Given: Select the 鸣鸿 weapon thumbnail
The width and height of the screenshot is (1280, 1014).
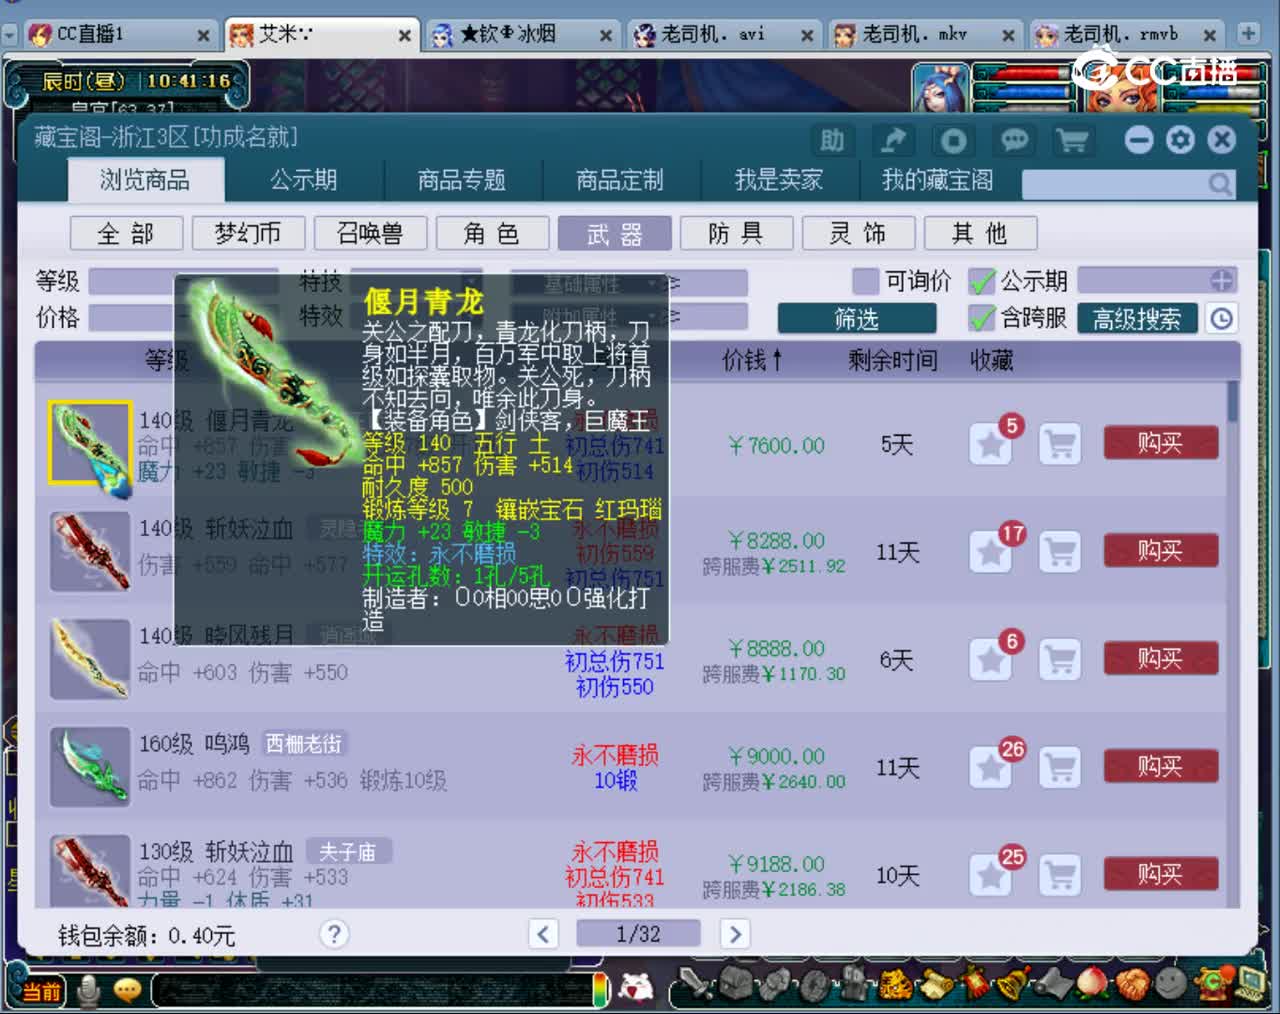Looking at the screenshot, I should click(90, 767).
